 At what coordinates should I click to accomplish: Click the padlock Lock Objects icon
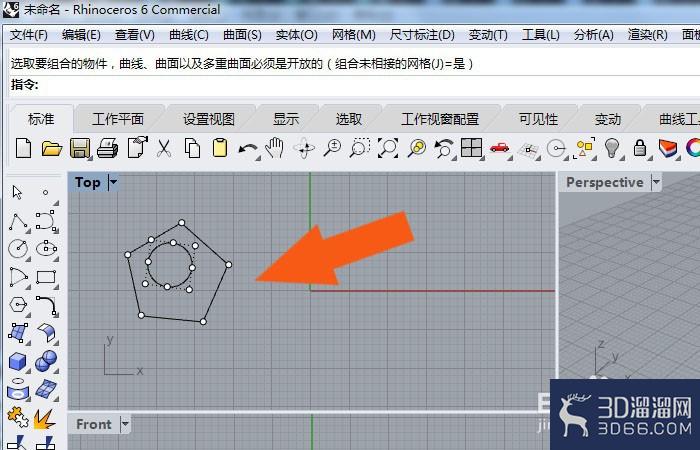coord(640,148)
